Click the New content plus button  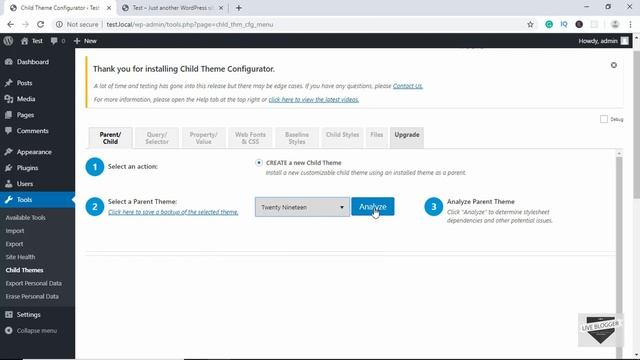[85, 41]
